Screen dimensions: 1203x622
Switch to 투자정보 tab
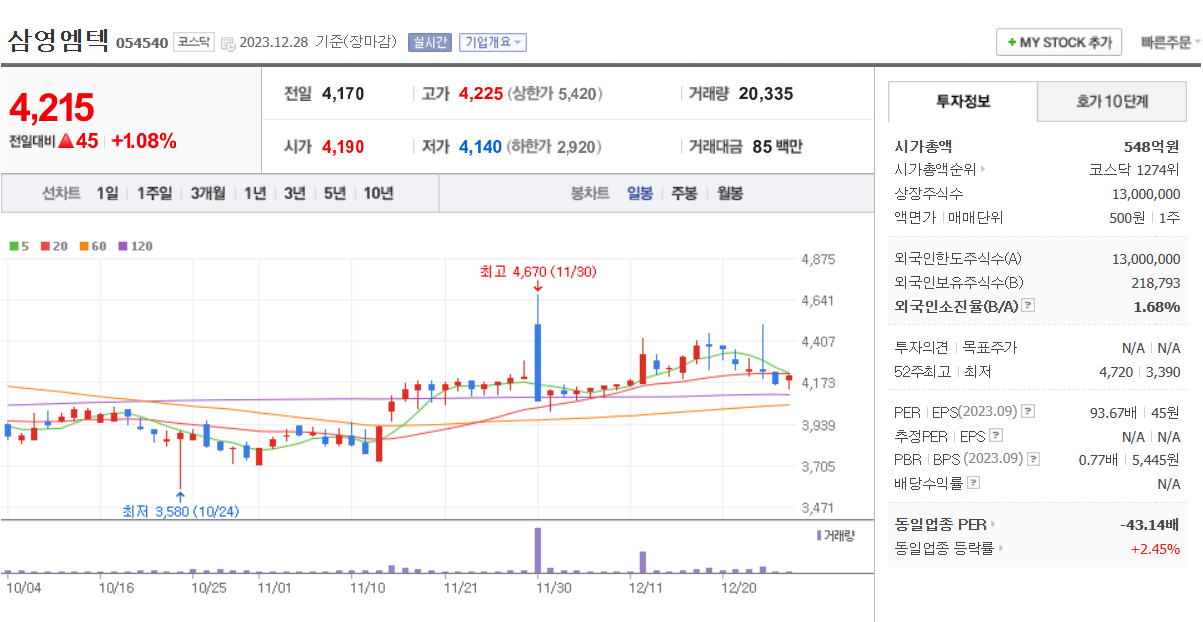[x=963, y=101]
